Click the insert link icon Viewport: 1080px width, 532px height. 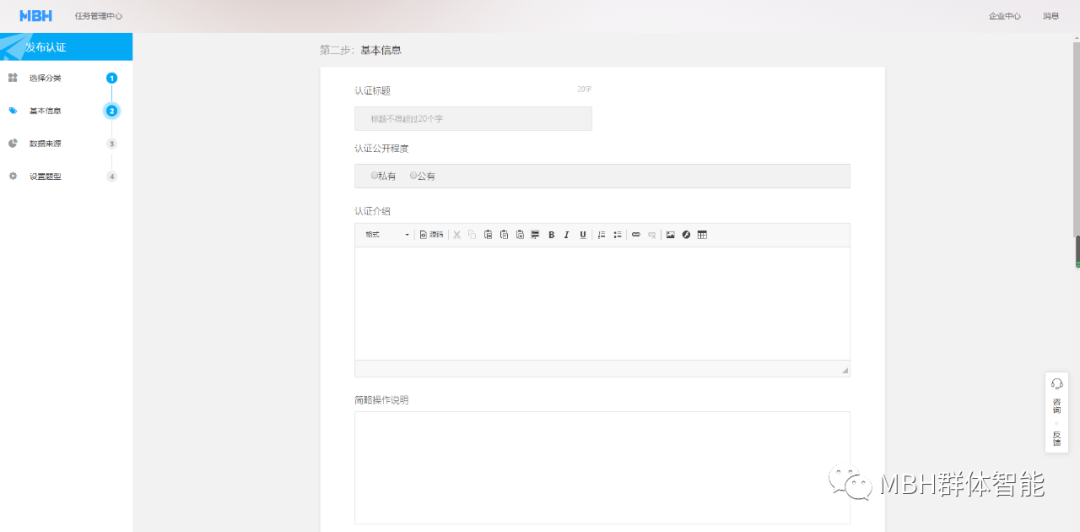point(636,235)
